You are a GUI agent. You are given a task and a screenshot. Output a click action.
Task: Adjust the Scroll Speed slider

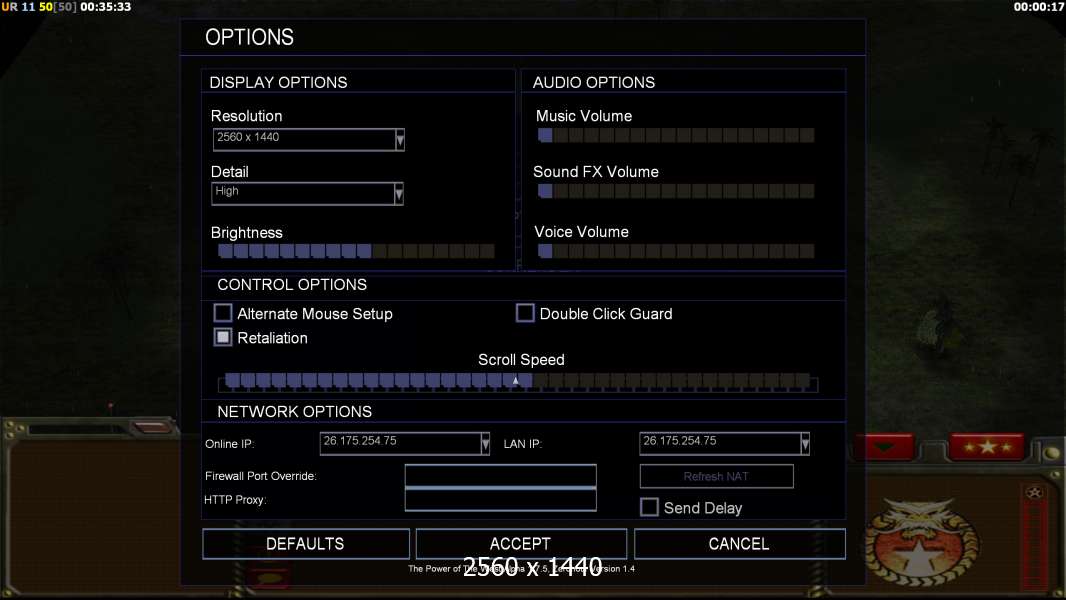coord(518,381)
